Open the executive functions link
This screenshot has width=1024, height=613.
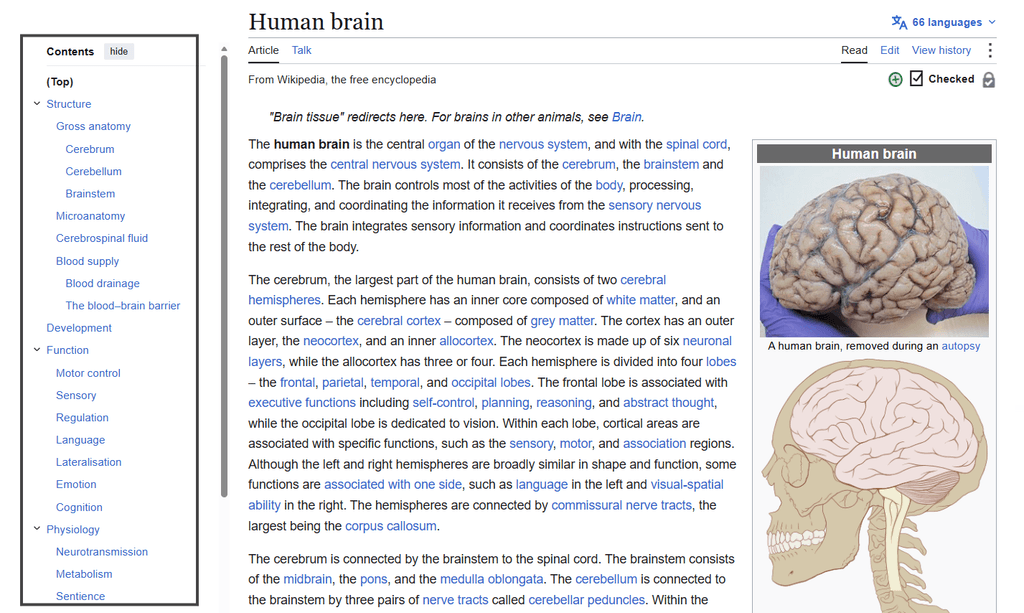[x=302, y=402]
